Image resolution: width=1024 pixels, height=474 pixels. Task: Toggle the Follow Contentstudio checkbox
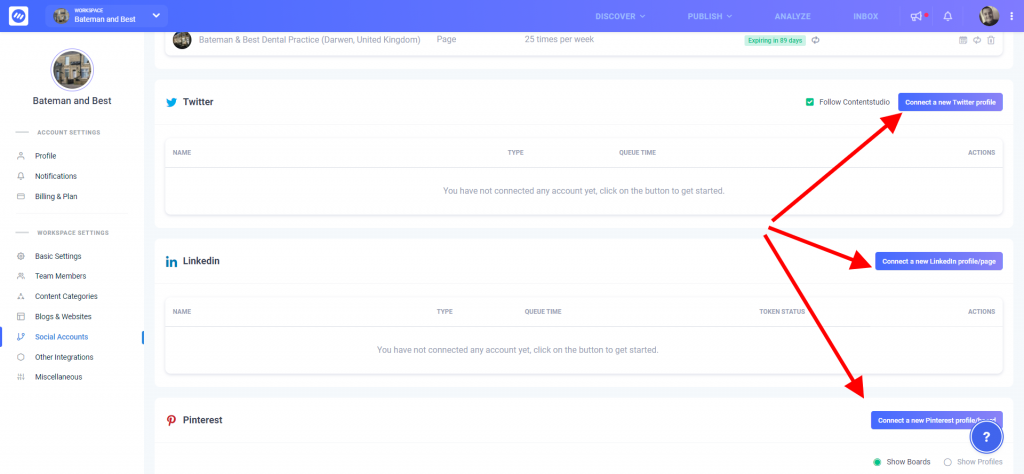tap(810, 103)
